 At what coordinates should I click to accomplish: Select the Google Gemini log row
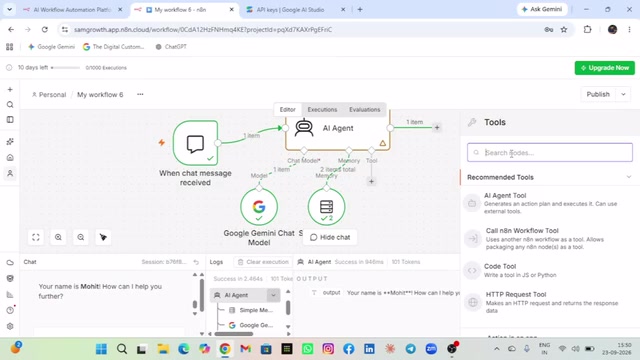pyautogui.click(x=251, y=325)
